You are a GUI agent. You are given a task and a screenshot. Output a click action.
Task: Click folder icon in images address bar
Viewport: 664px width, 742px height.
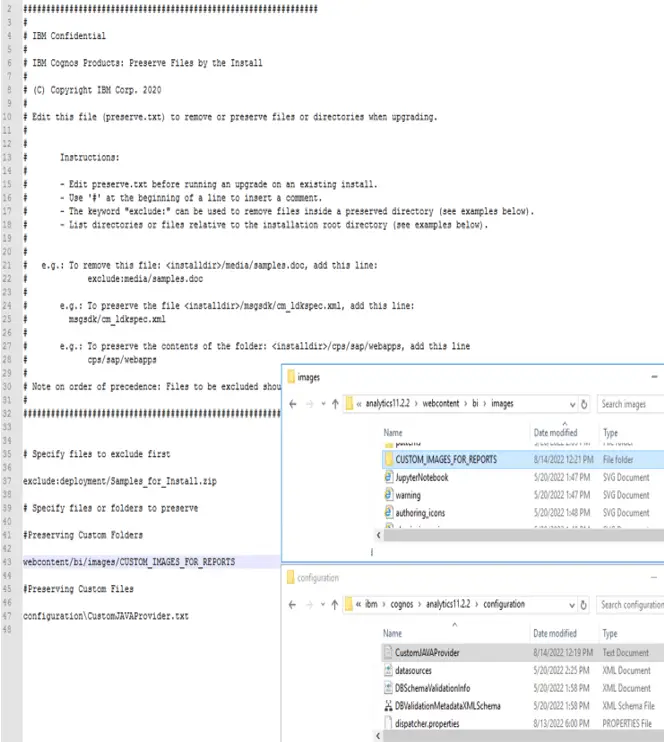tap(349, 404)
